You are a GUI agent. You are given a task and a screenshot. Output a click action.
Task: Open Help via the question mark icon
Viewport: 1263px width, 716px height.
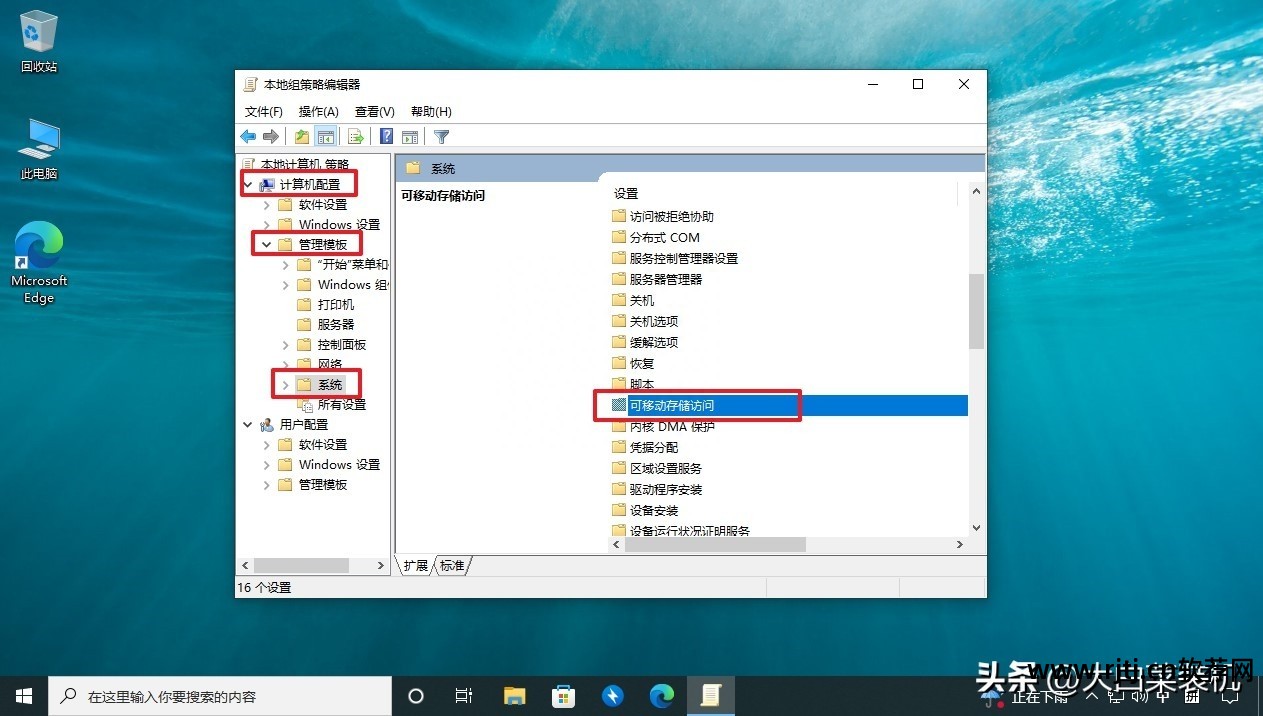386,137
